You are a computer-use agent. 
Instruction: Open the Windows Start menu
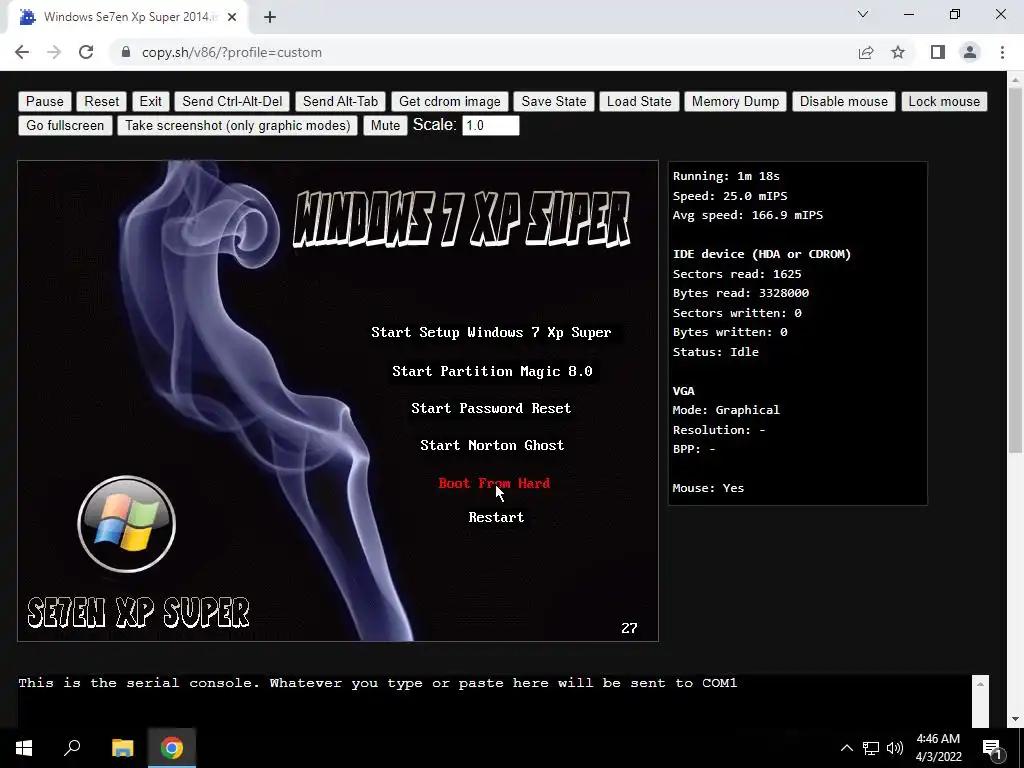24,748
